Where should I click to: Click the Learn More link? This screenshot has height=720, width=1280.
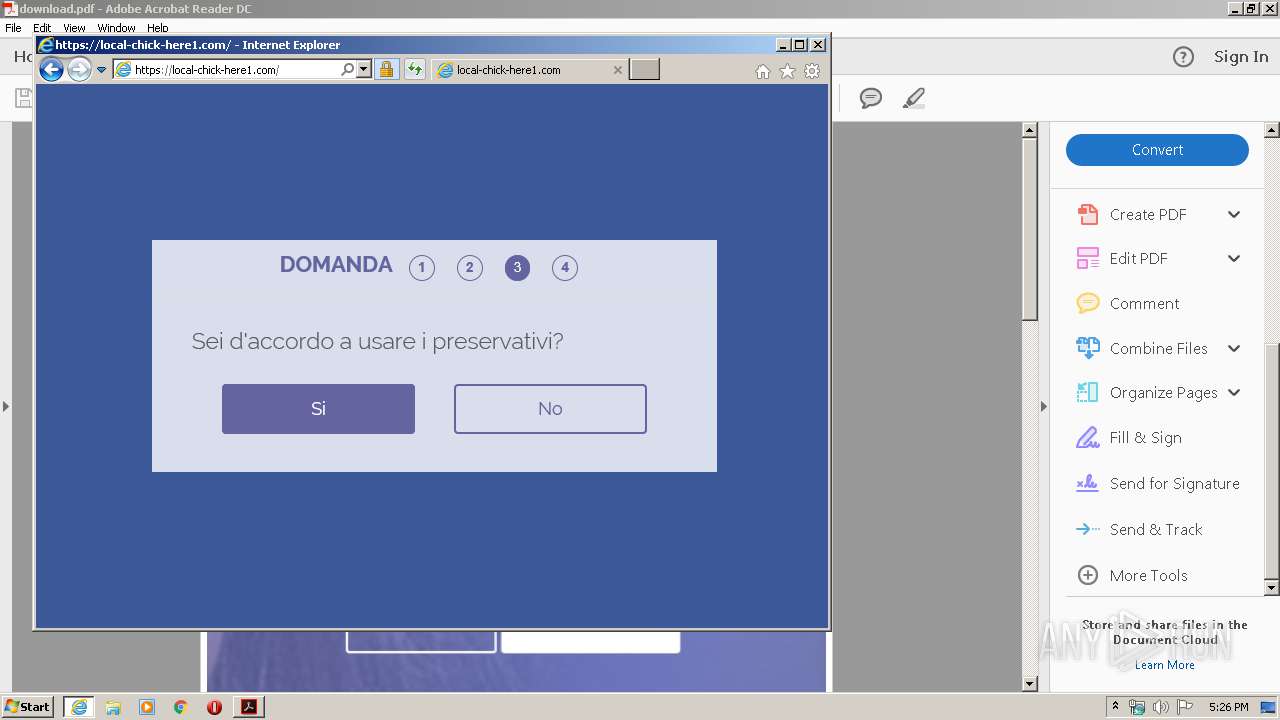(1164, 665)
